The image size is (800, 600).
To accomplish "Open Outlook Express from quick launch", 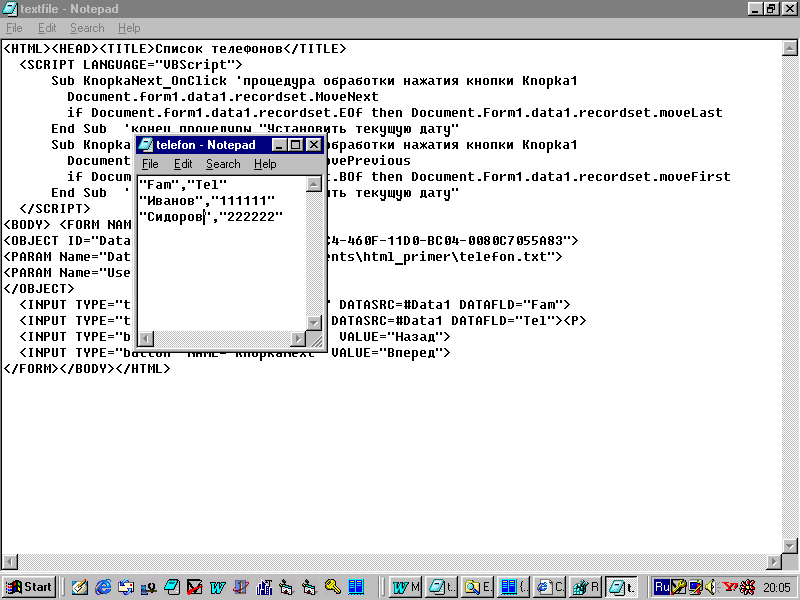I will (126, 587).
